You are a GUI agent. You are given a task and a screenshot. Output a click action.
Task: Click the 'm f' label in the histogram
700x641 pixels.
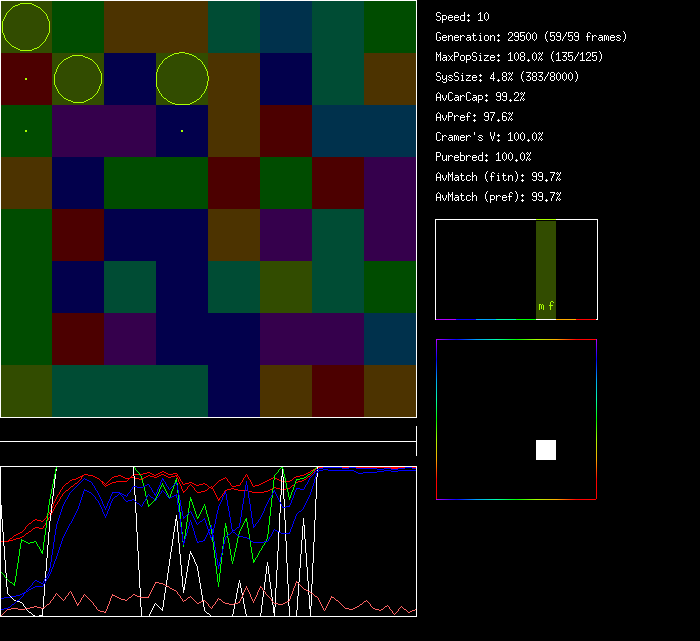tap(546, 306)
